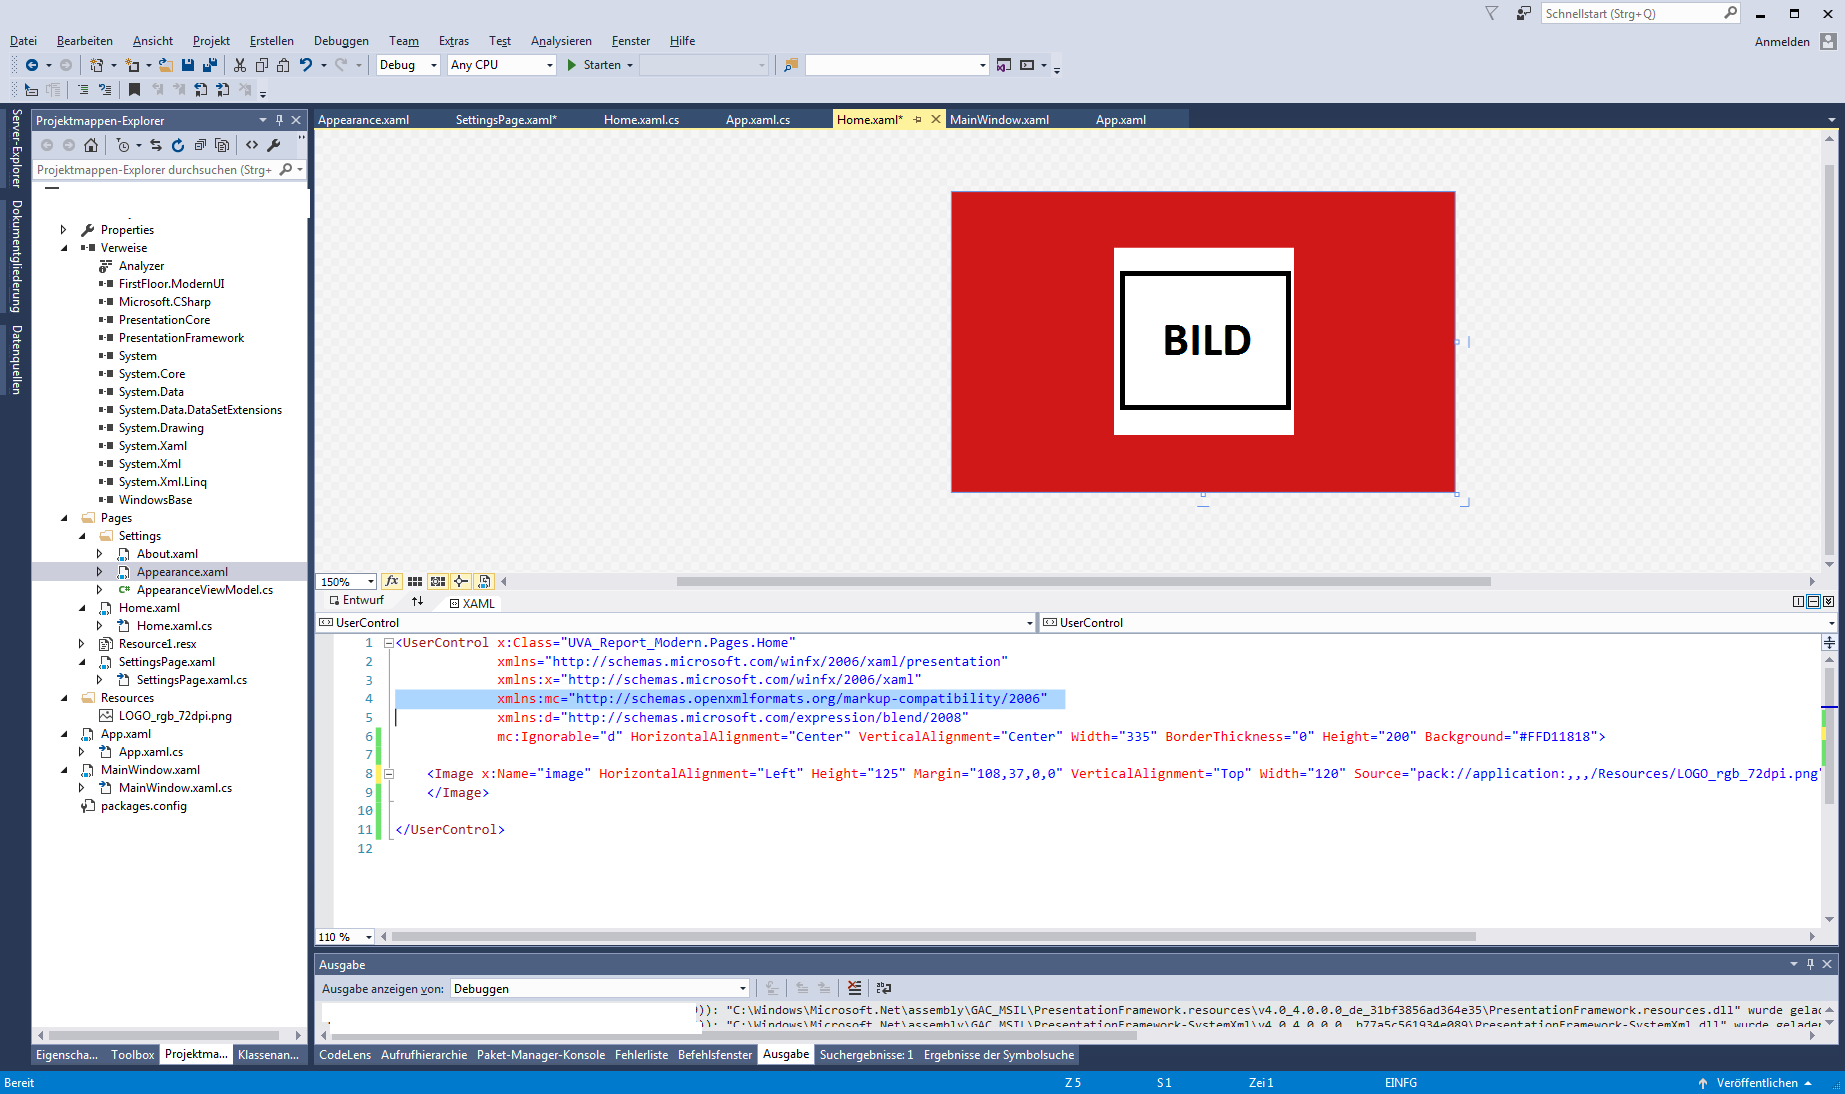The image size is (1845, 1094).
Task: Open properties via the wrench icon
Action: click(274, 145)
